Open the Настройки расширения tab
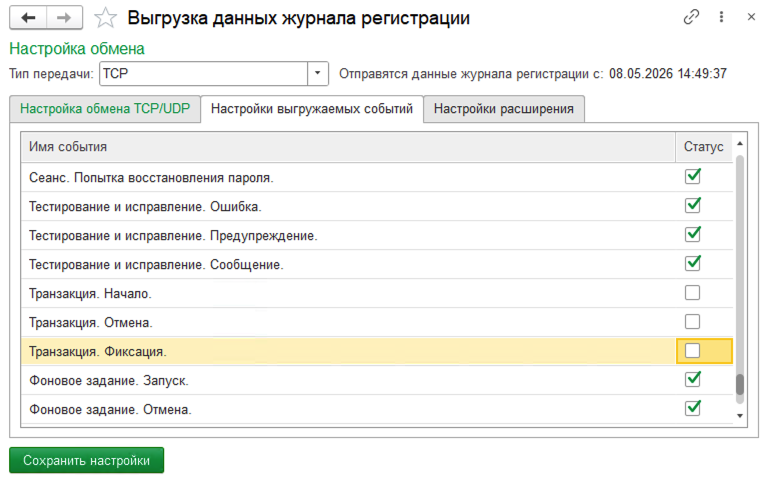This screenshot has height=483, width=766. (504, 108)
